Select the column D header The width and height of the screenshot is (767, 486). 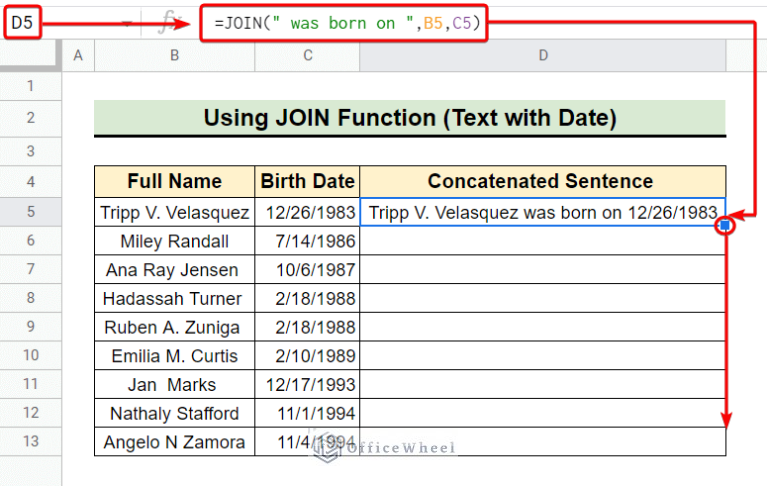click(x=542, y=56)
